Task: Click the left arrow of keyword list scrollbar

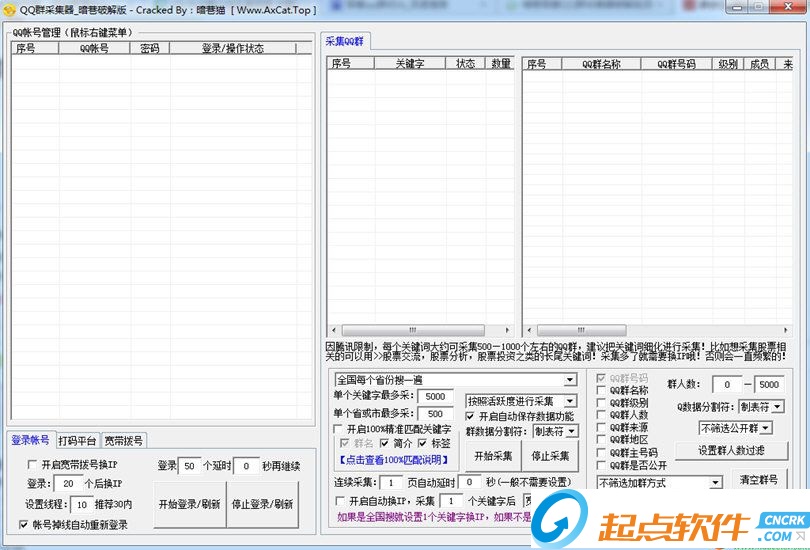Action: click(334, 329)
